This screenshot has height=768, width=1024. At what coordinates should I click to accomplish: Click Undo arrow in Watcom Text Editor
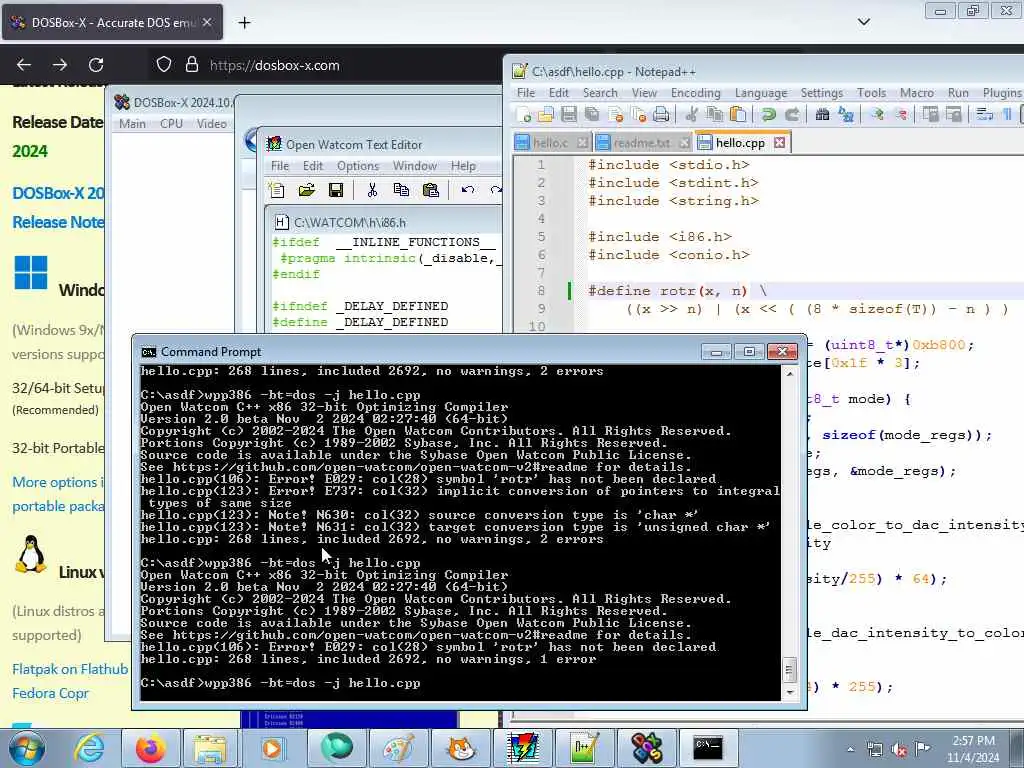click(x=468, y=190)
